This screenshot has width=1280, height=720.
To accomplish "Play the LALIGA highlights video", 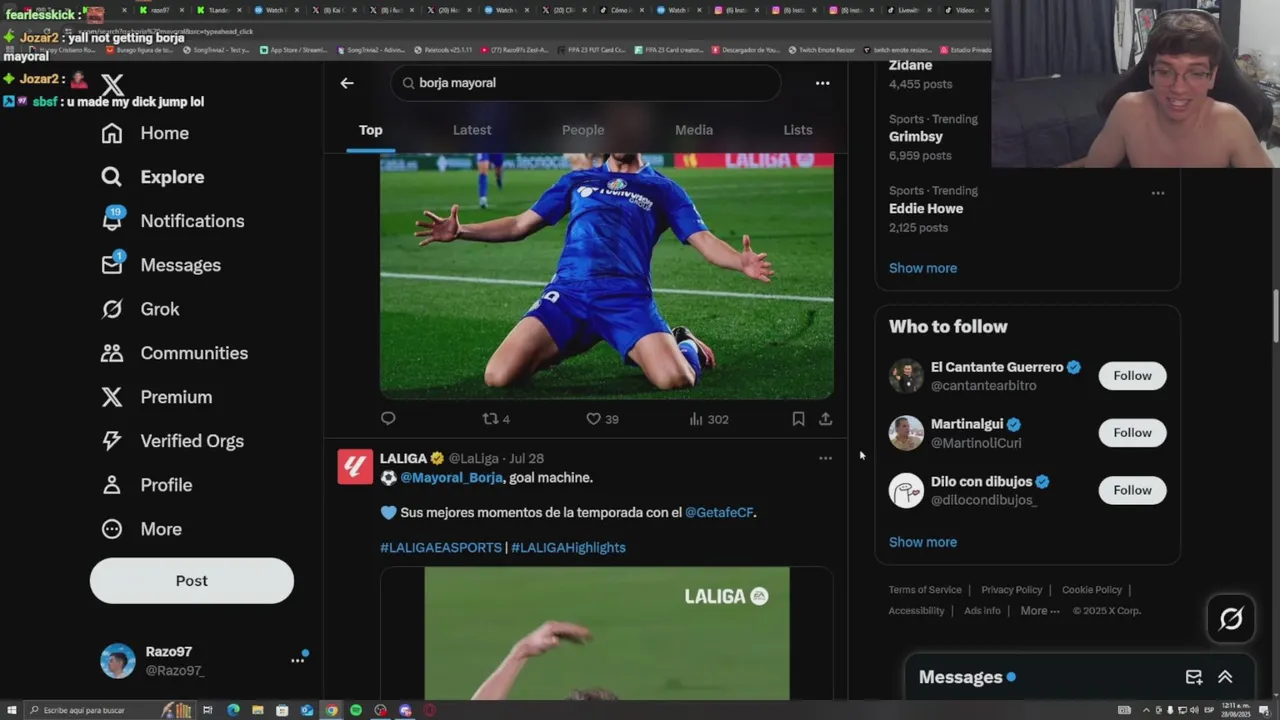I will (x=607, y=634).
